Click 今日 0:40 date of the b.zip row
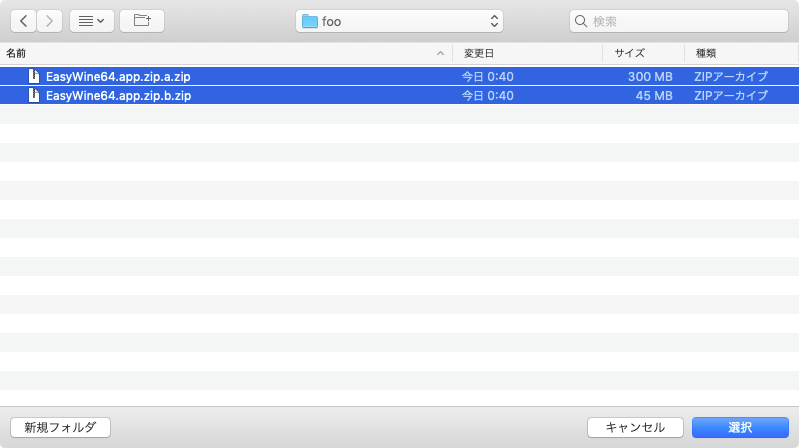This screenshot has height=448, width=799. click(488, 95)
